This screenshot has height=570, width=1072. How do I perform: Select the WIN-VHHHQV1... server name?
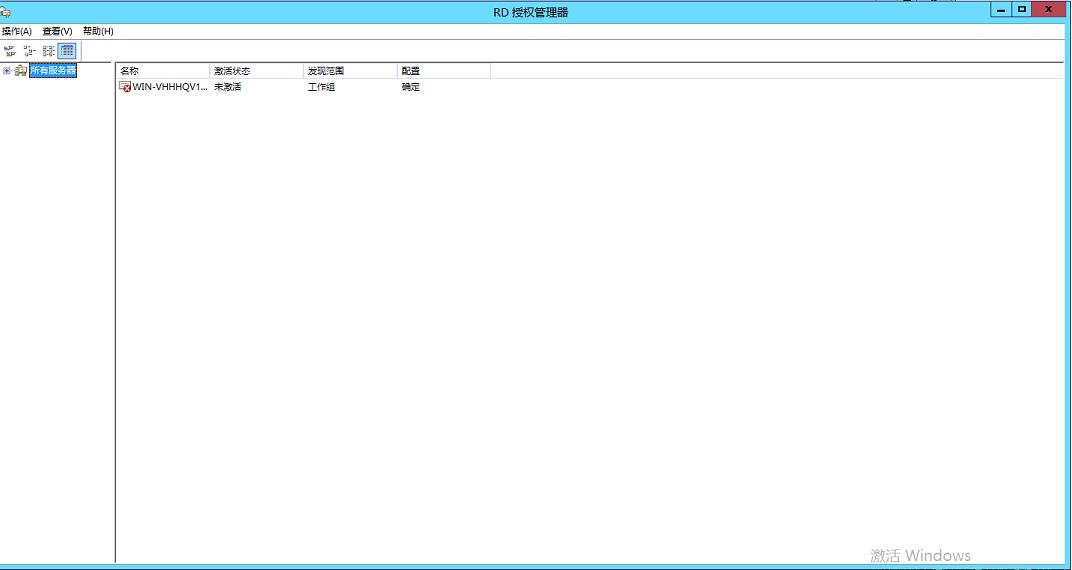tap(170, 87)
